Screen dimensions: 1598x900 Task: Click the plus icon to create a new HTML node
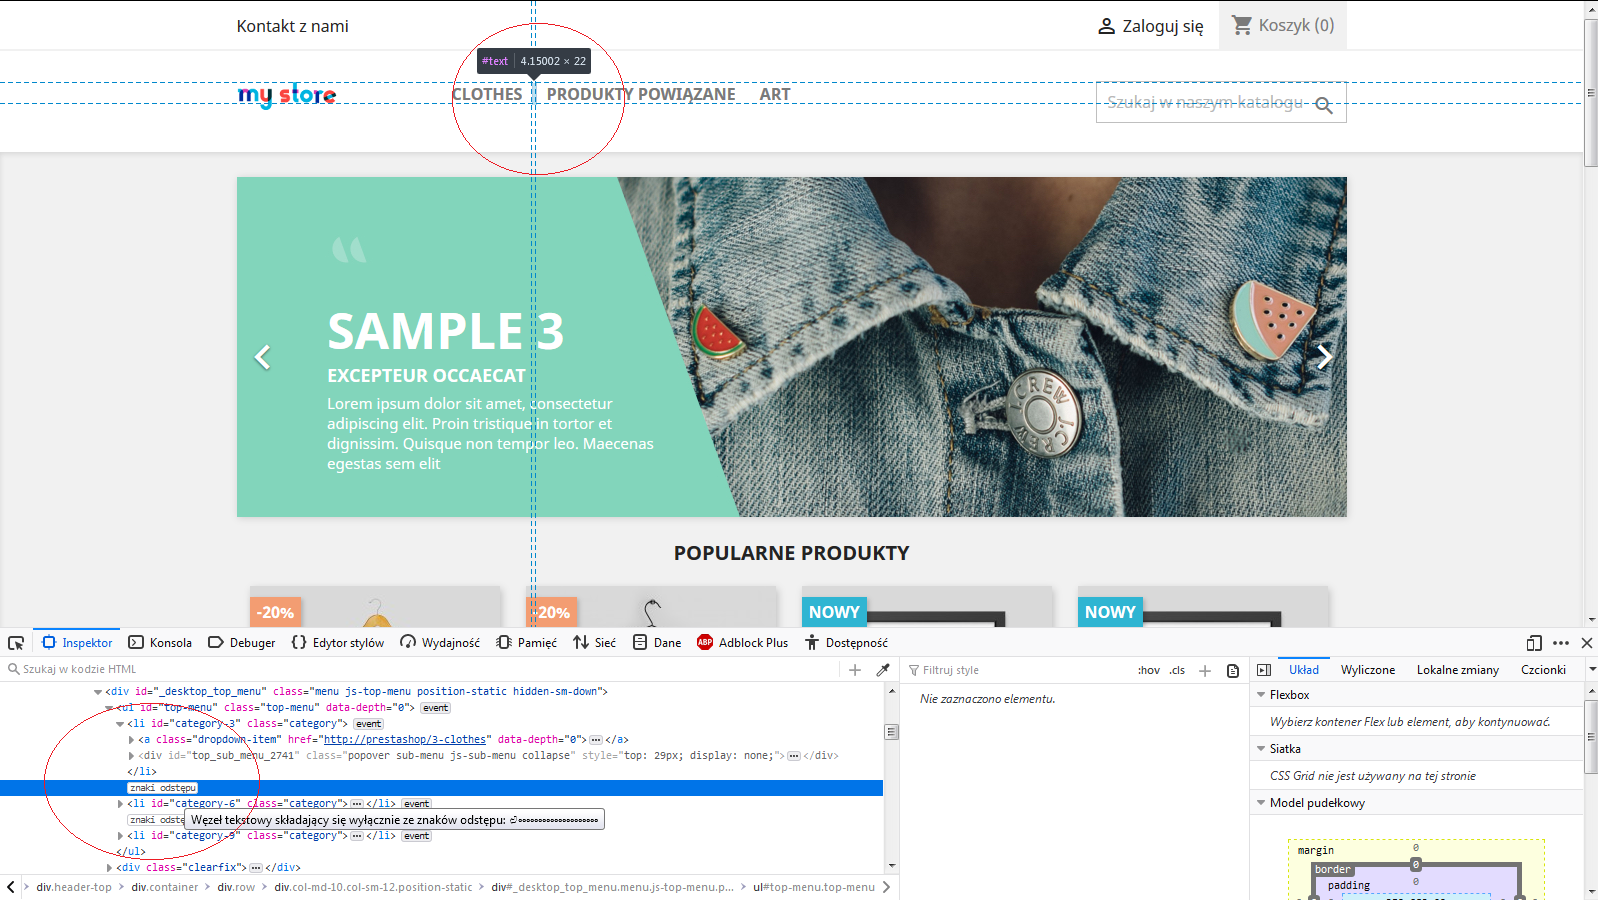pos(855,670)
